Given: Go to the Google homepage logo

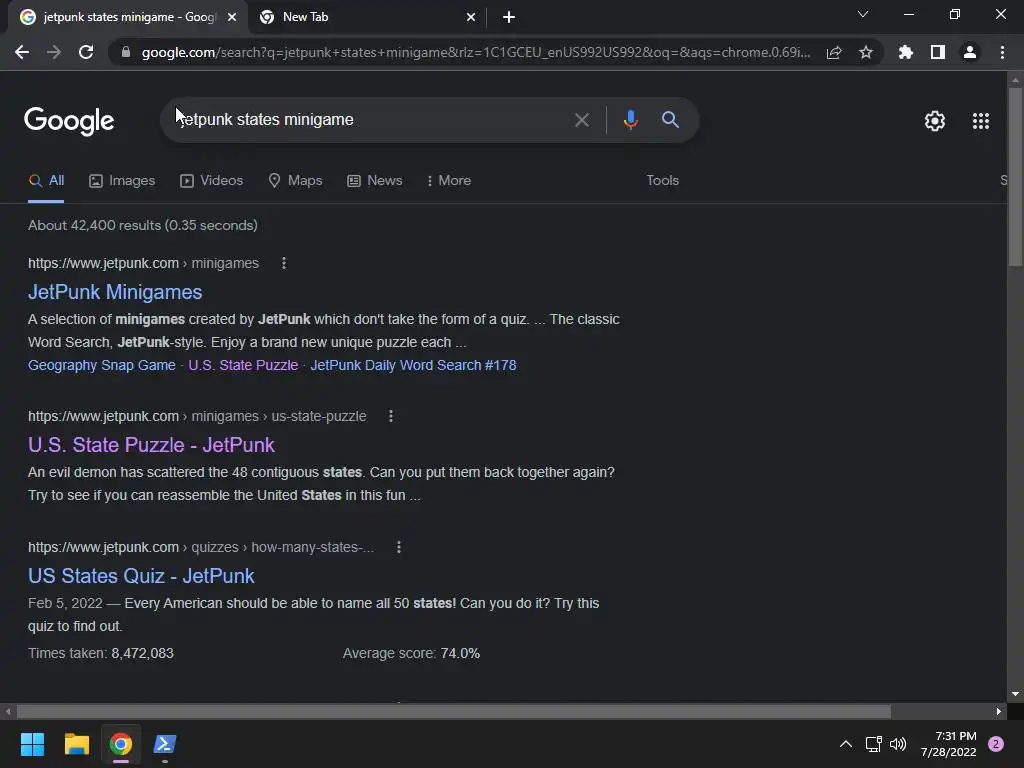Looking at the screenshot, I should (x=69, y=121).
